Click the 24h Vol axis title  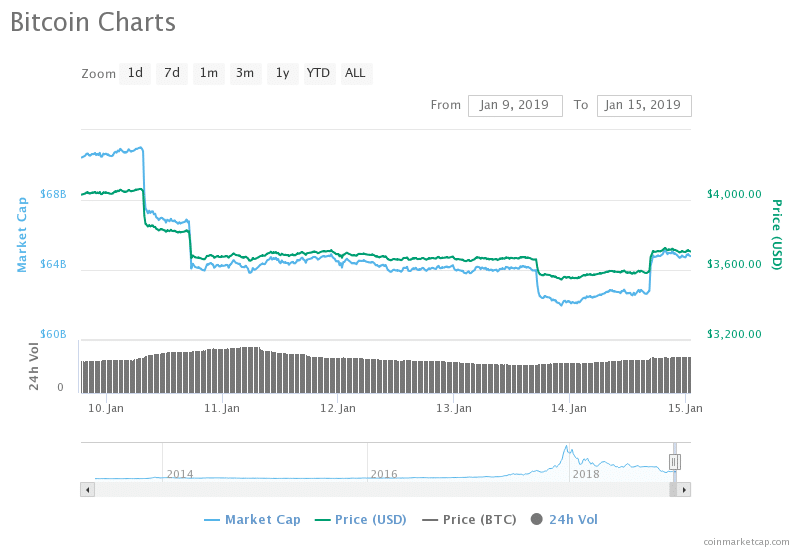(34, 366)
